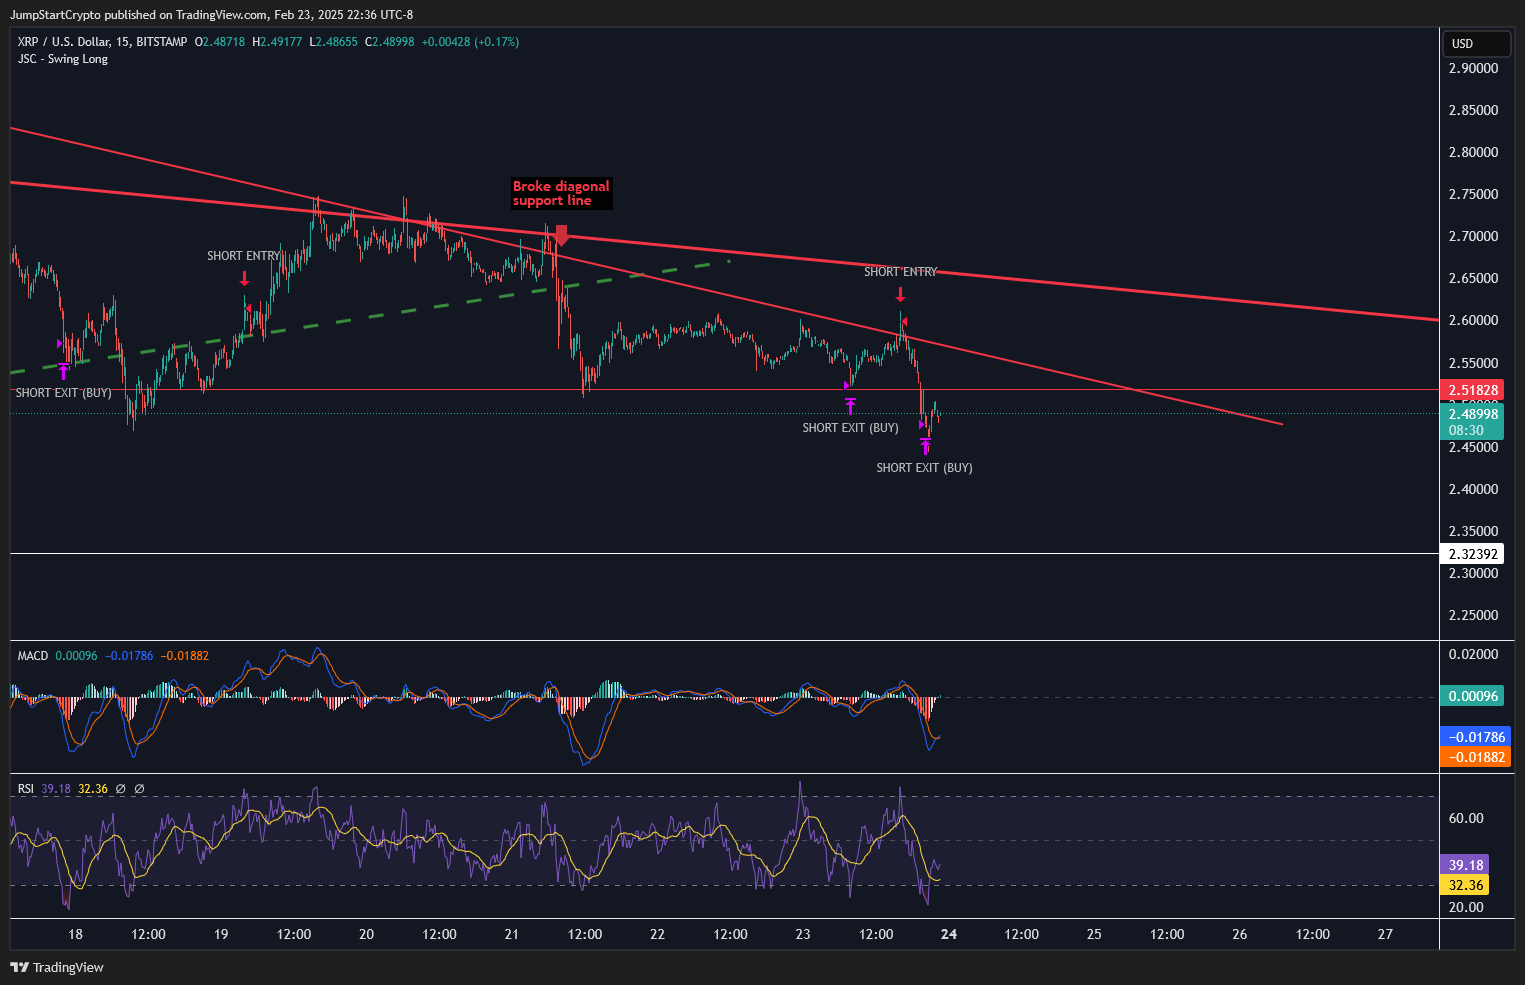Click the MACD legend histogram value 0.00096
The width and height of the screenshot is (1525, 985).
pos(76,656)
